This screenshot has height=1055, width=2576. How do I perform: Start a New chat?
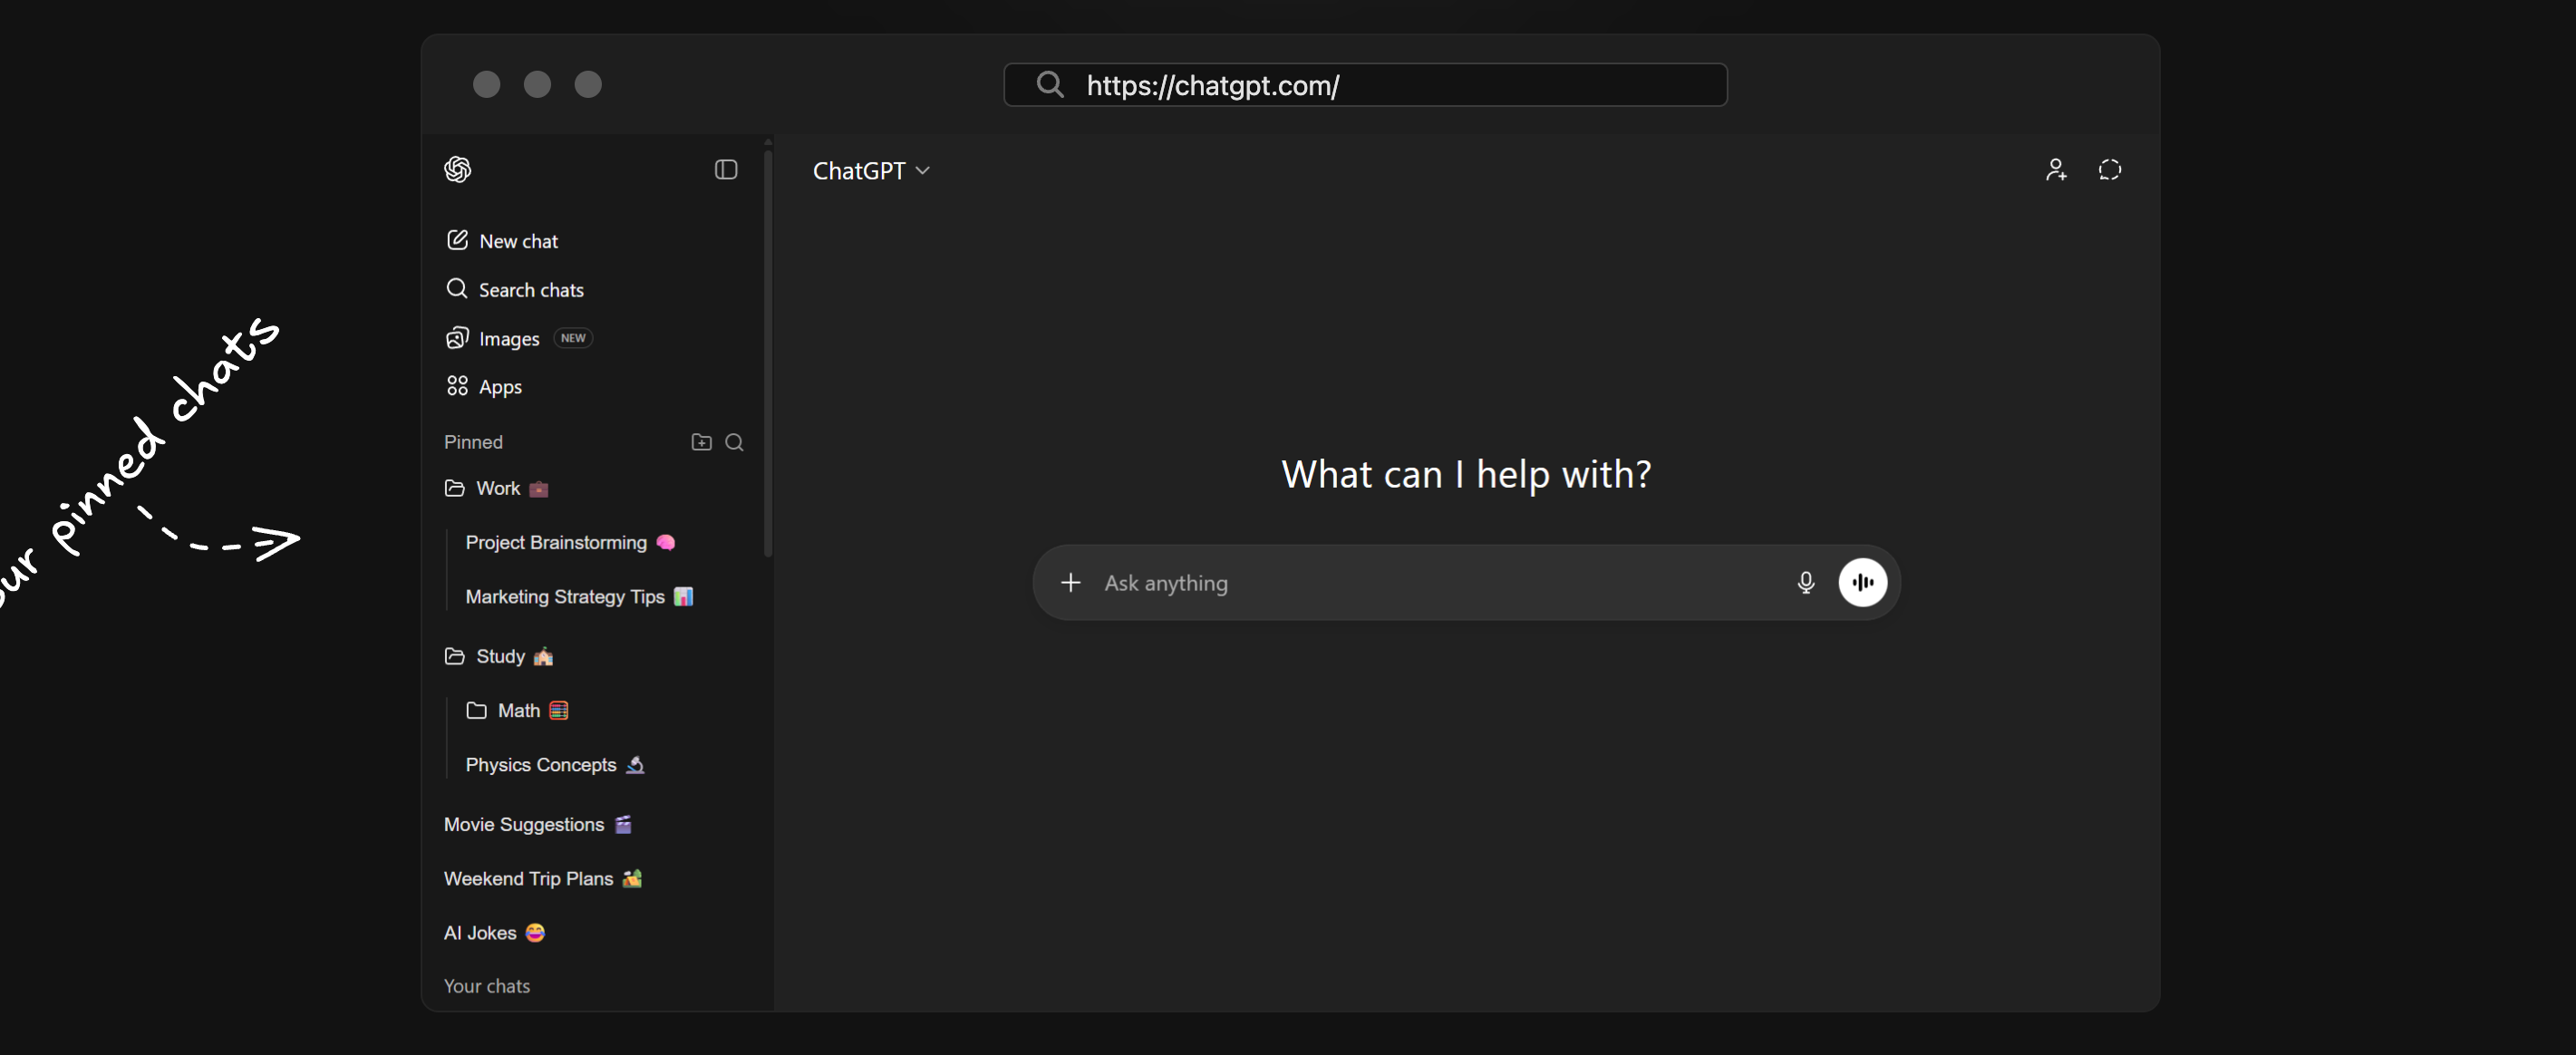(x=517, y=241)
